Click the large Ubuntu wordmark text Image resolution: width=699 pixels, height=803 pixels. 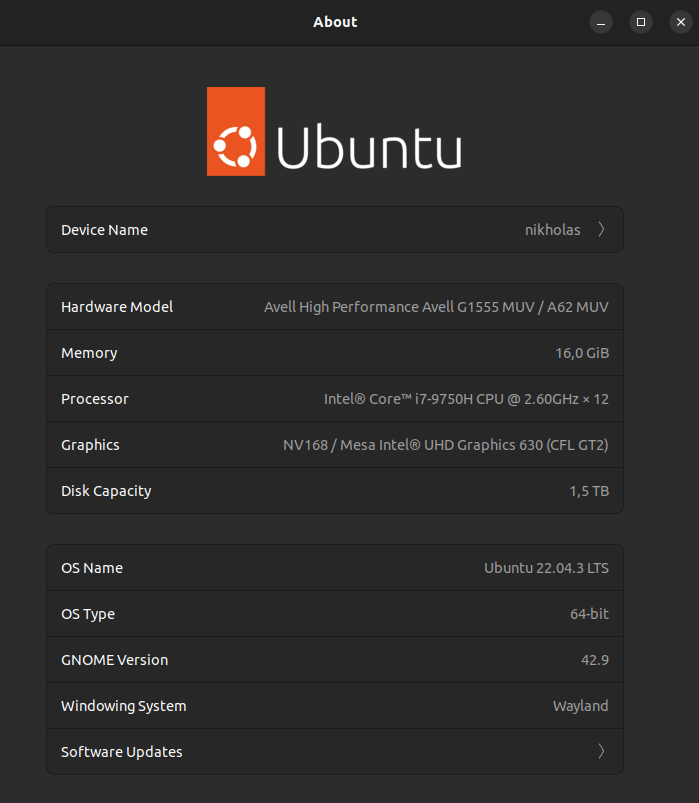tap(369, 146)
